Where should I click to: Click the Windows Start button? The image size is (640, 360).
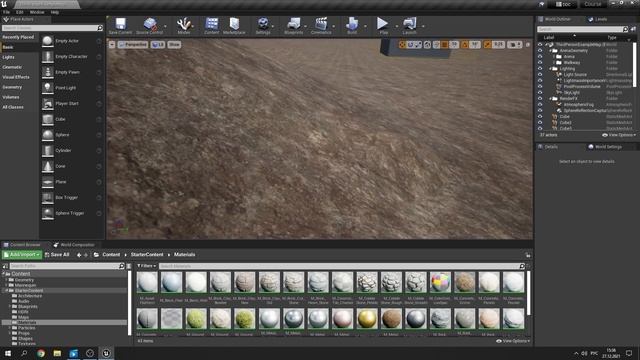8,353
